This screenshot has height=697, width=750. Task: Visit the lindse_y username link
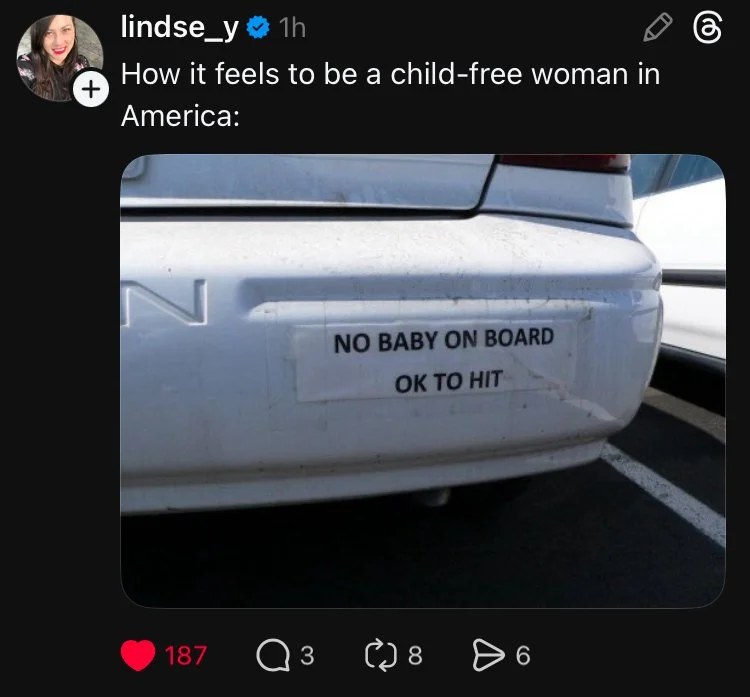179,27
